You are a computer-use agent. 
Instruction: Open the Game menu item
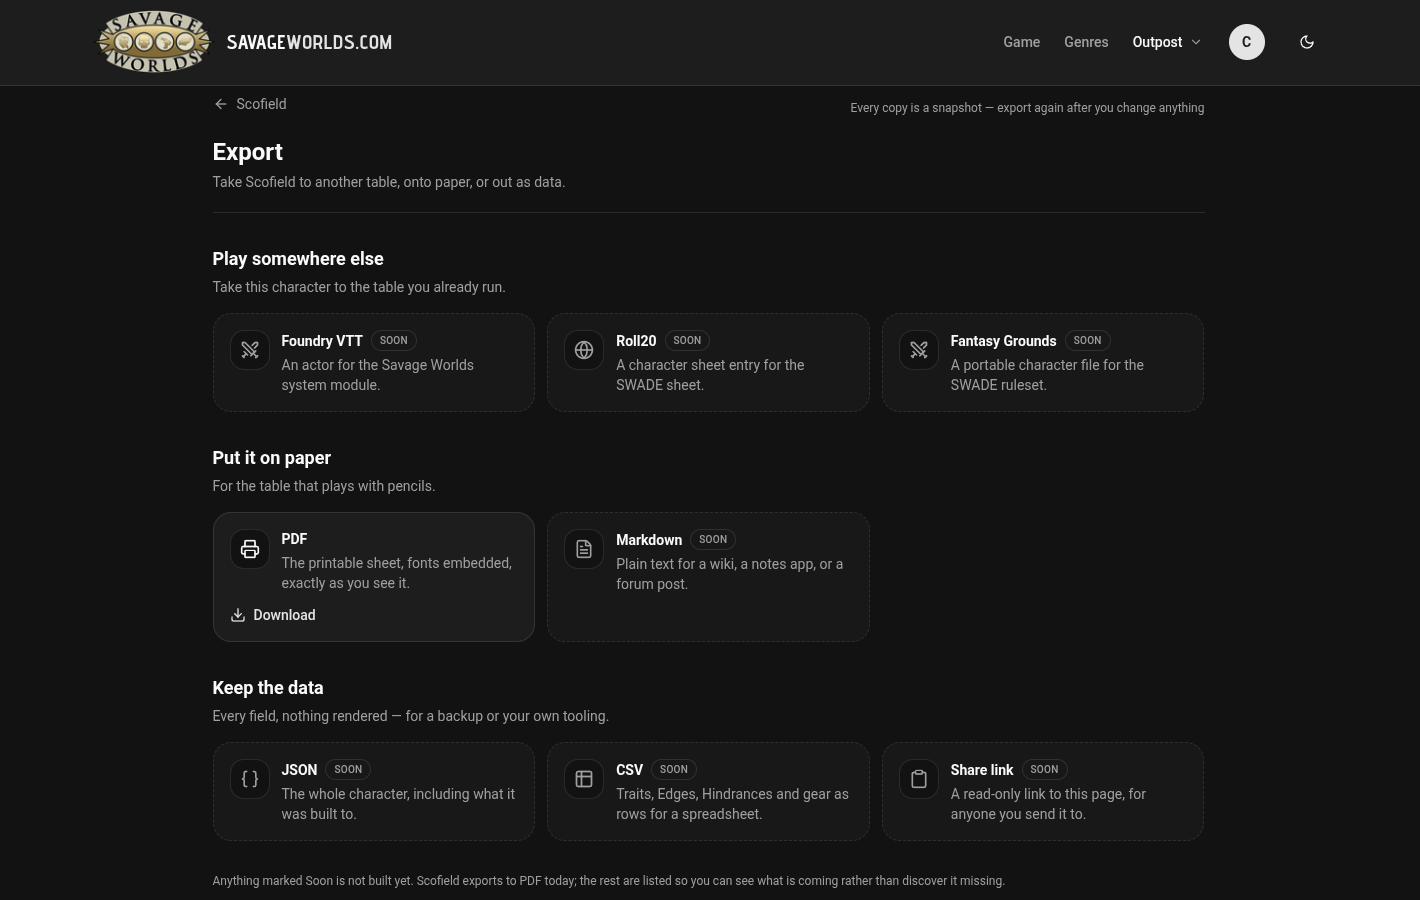(x=1022, y=42)
